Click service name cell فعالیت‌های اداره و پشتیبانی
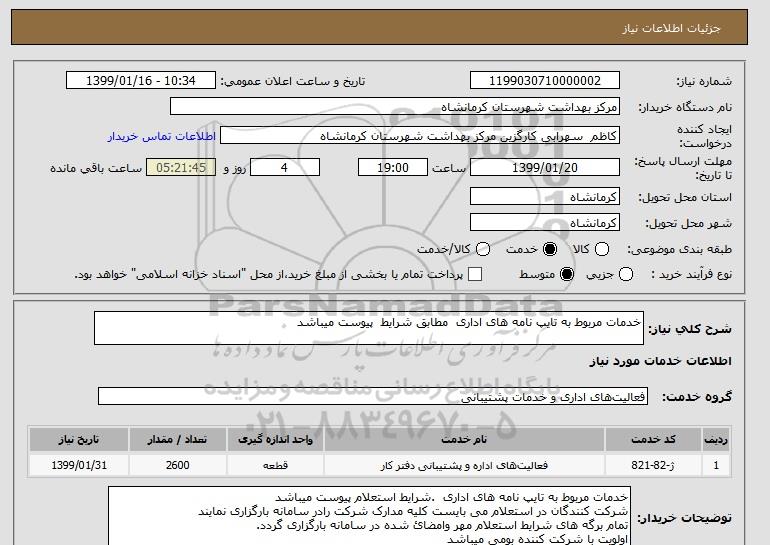770x545 pixels. point(464,465)
